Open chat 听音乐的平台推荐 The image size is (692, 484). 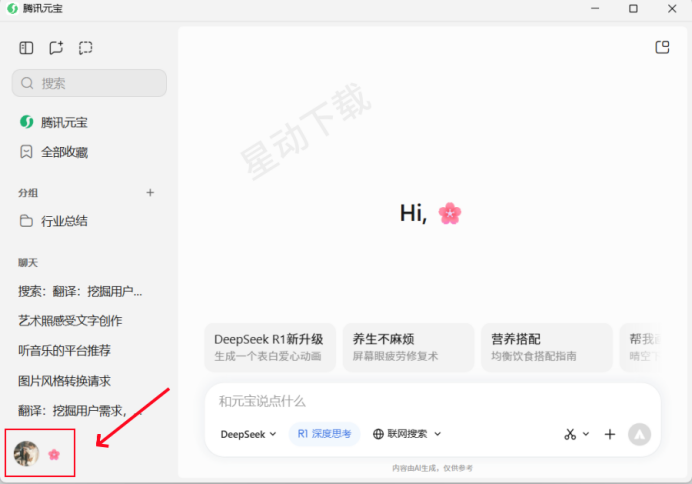(x=64, y=351)
